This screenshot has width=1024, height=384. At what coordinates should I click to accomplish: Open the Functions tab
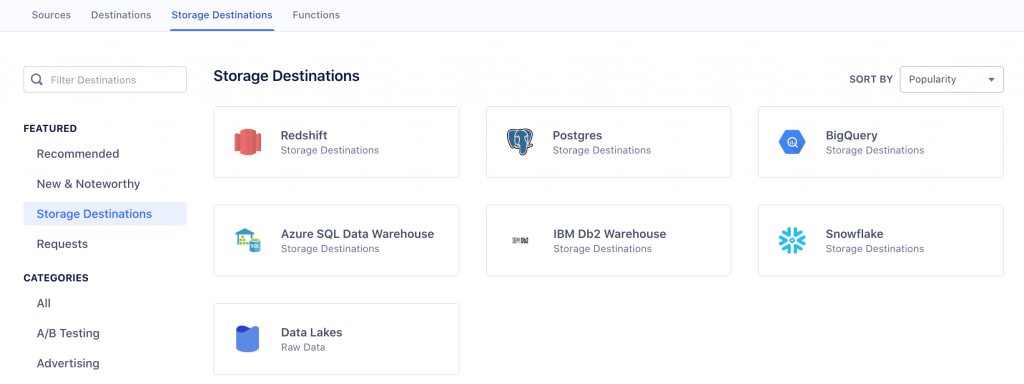[316, 14]
